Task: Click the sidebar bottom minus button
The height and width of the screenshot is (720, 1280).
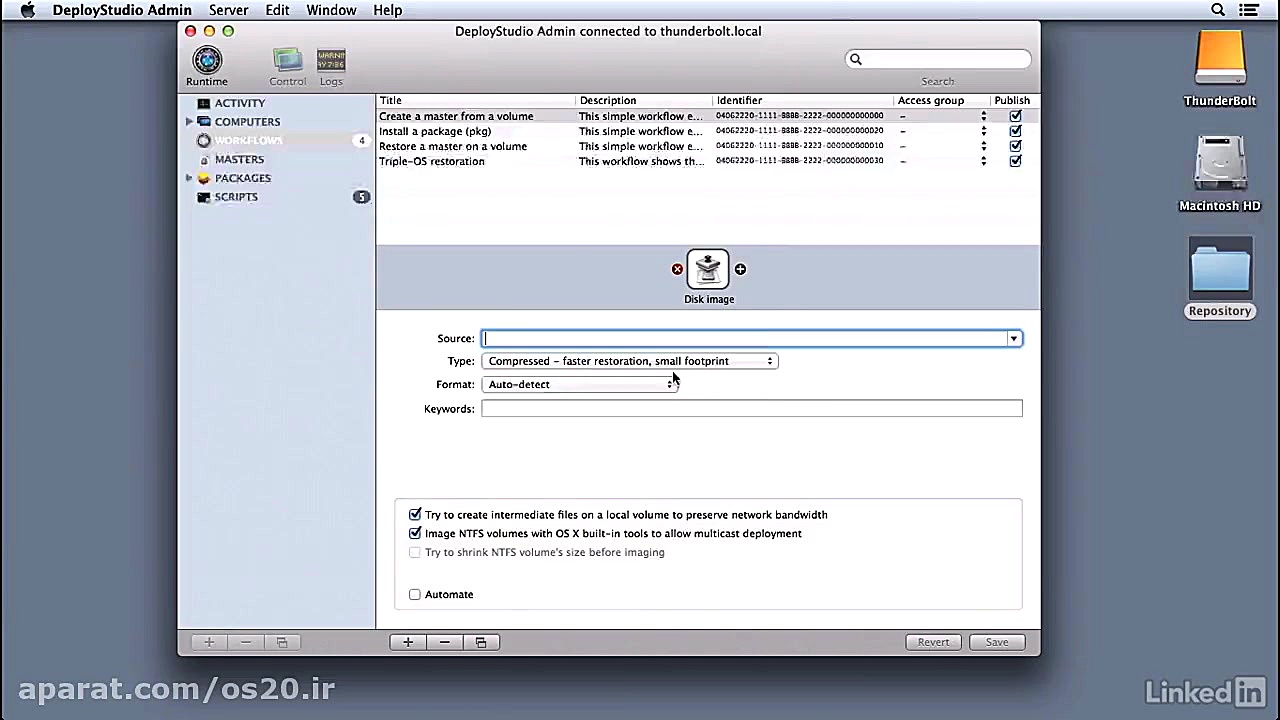Action: click(x=245, y=642)
